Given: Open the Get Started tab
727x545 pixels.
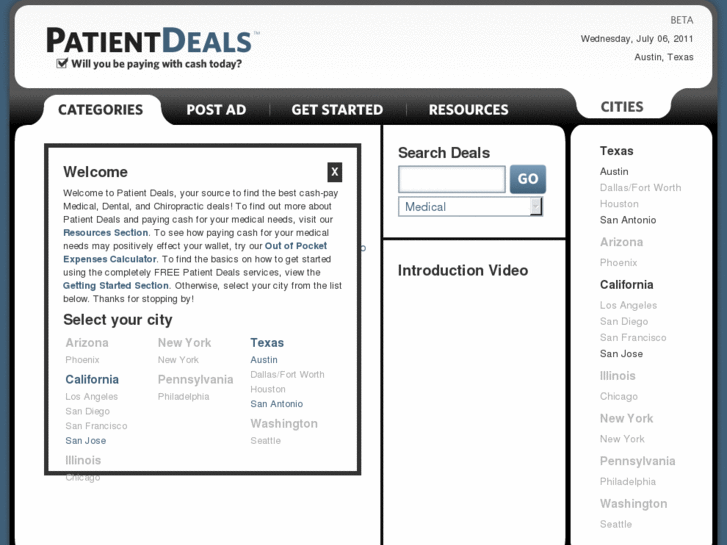Looking at the screenshot, I should click(x=337, y=109).
